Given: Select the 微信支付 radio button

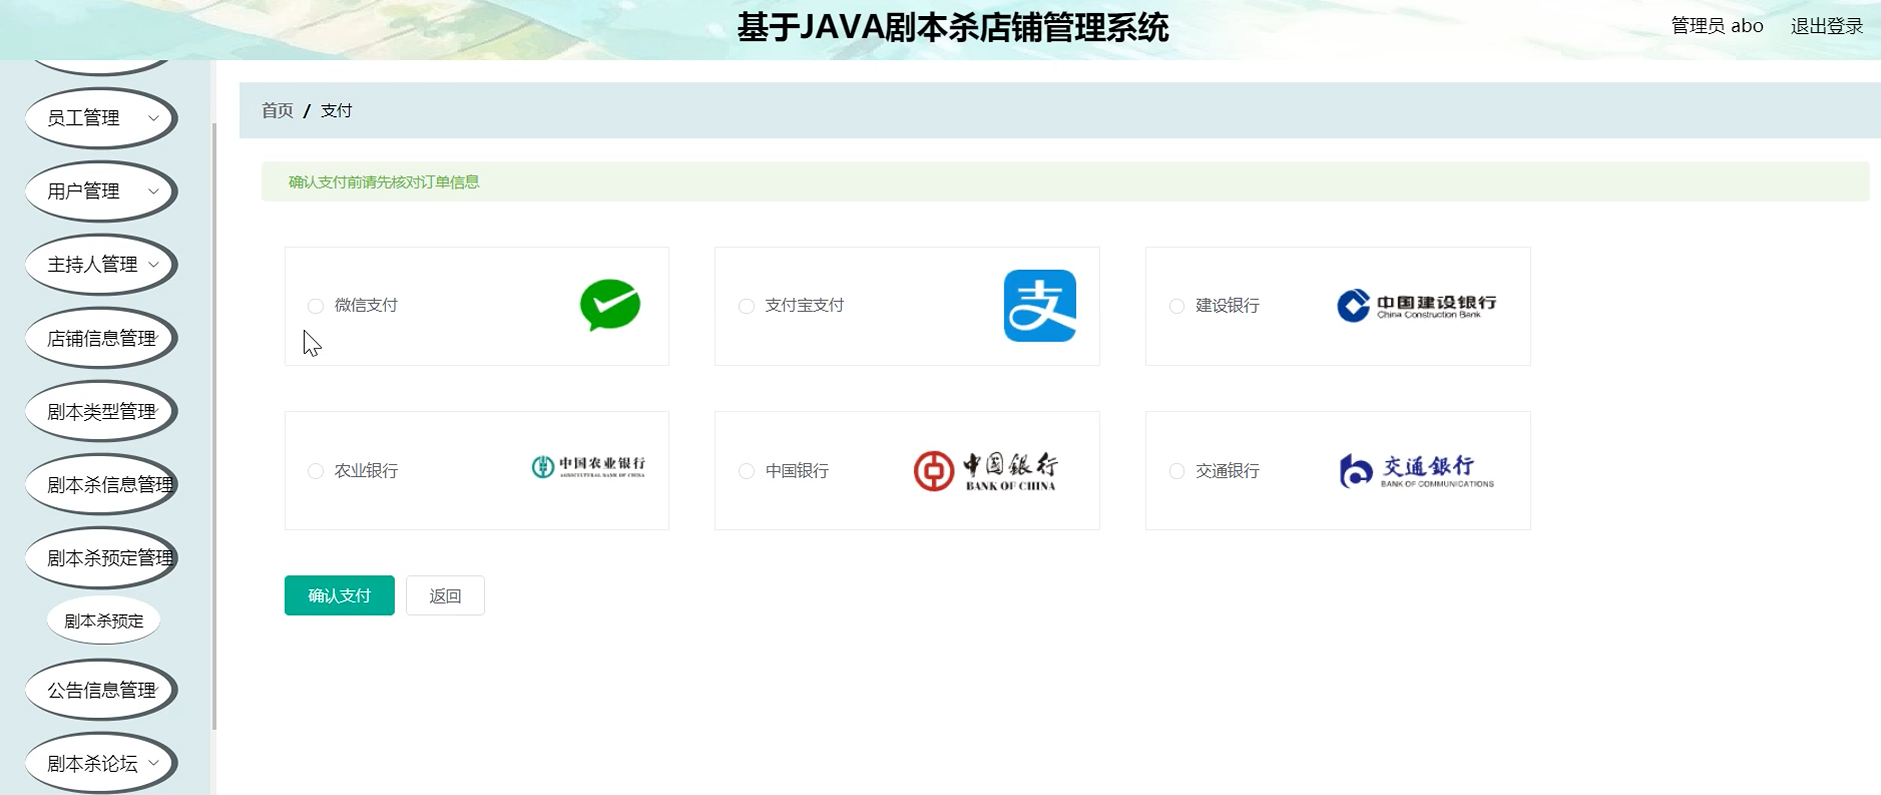Looking at the screenshot, I should [x=316, y=306].
